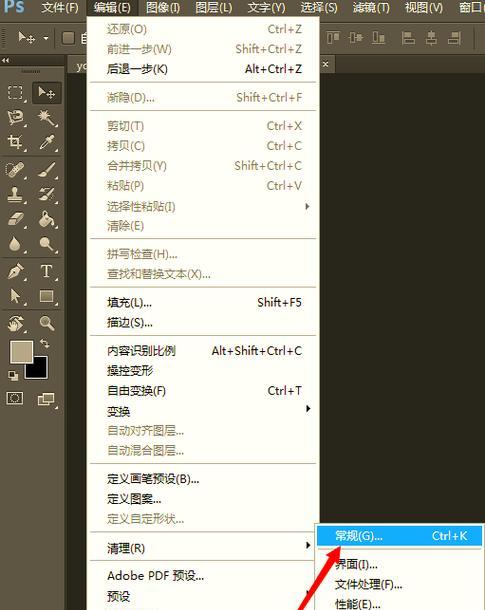Toggle the auto-select checkbox in options bar
Image resolution: width=485 pixels, height=610 pixels.
coord(68,38)
